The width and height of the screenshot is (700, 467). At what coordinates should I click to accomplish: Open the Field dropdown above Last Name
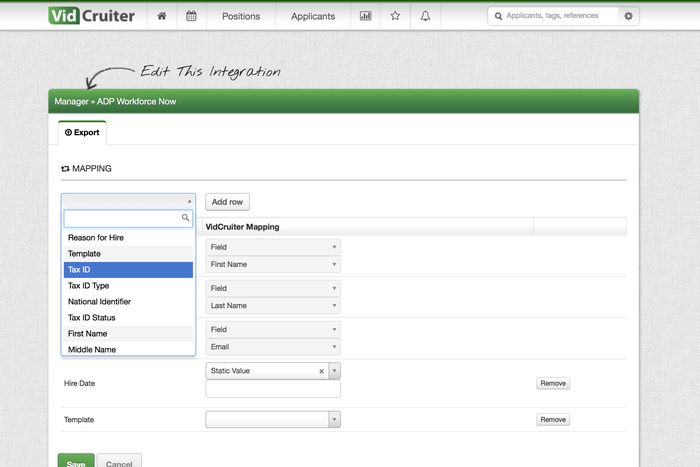273,288
